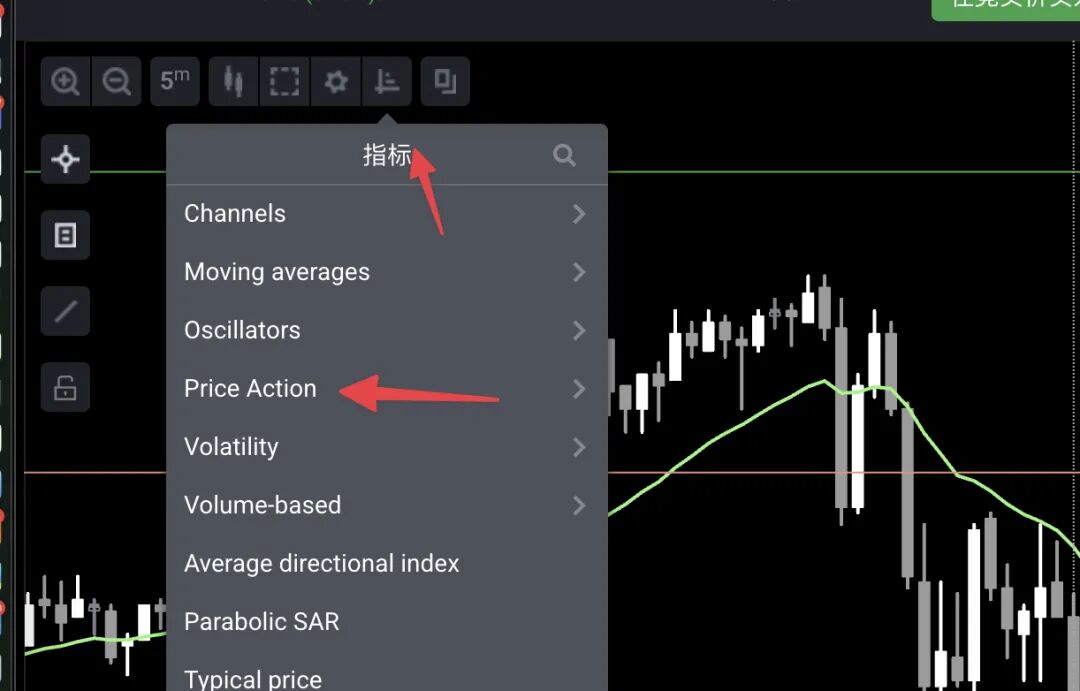Click the indicators toolbar icon

(386, 81)
